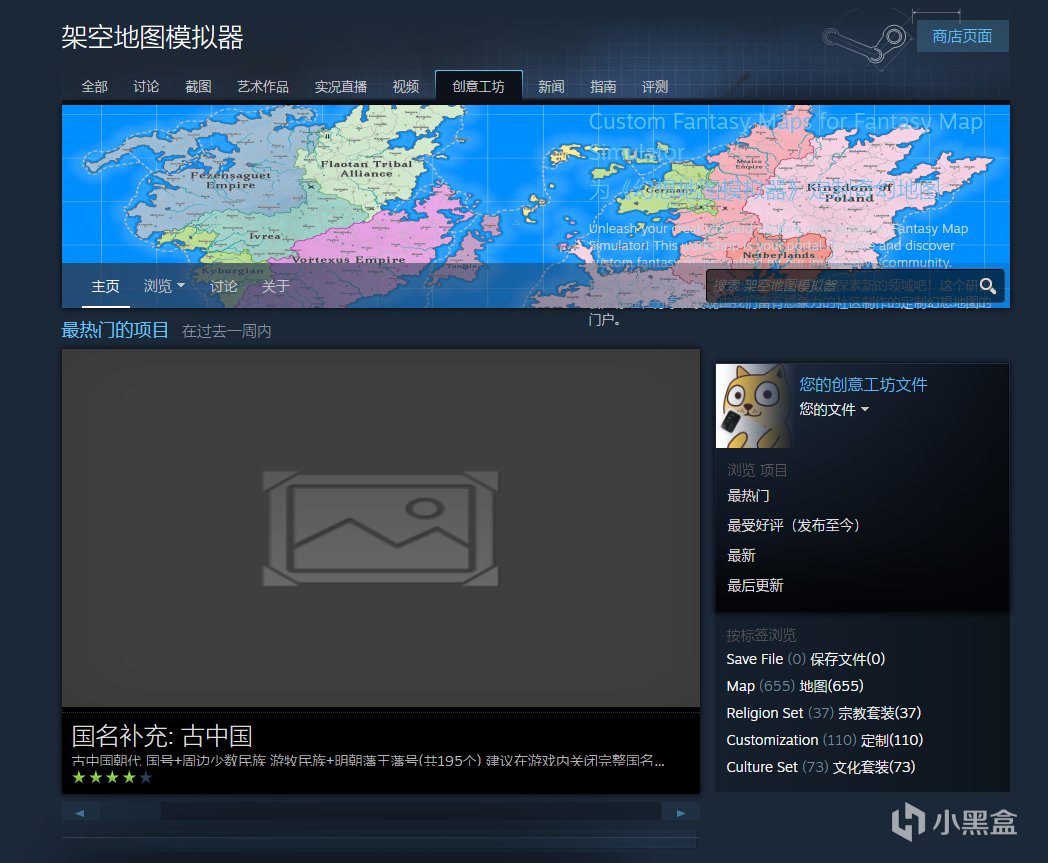
Task: Click the cat avatar image
Action: tap(754, 406)
